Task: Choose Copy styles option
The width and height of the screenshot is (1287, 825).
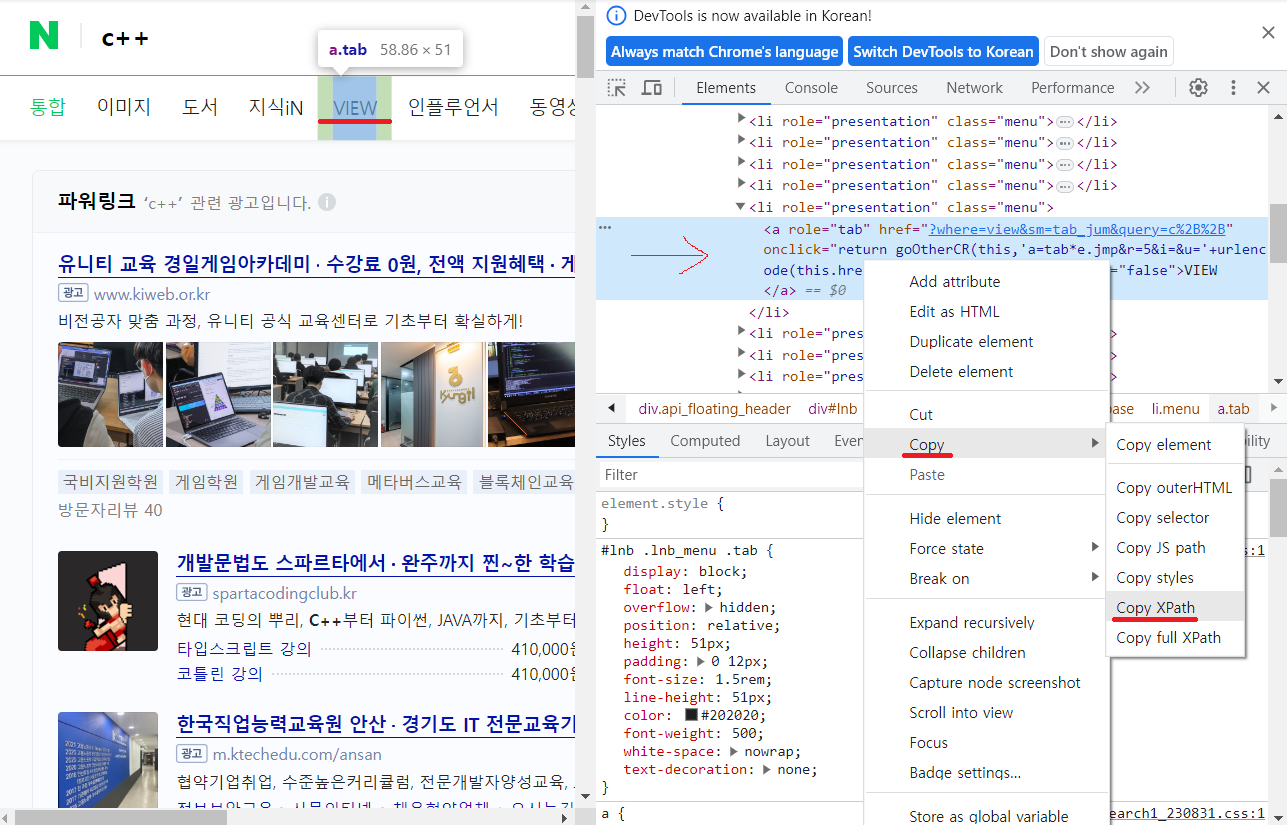Action: (x=1175, y=577)
